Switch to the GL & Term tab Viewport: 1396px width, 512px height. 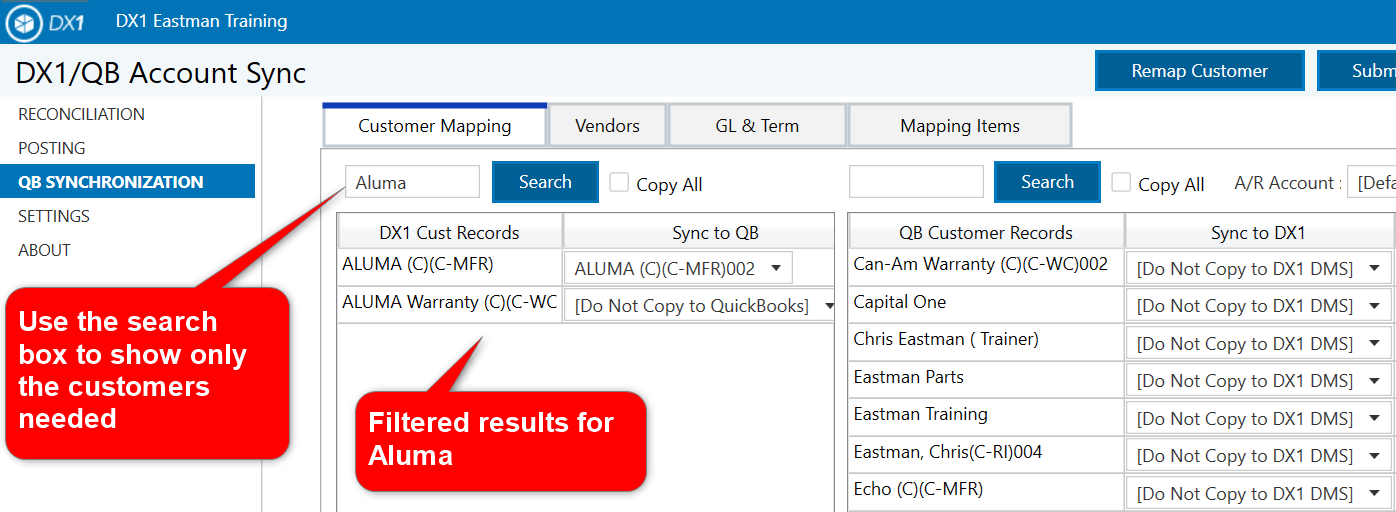[757, 126]
